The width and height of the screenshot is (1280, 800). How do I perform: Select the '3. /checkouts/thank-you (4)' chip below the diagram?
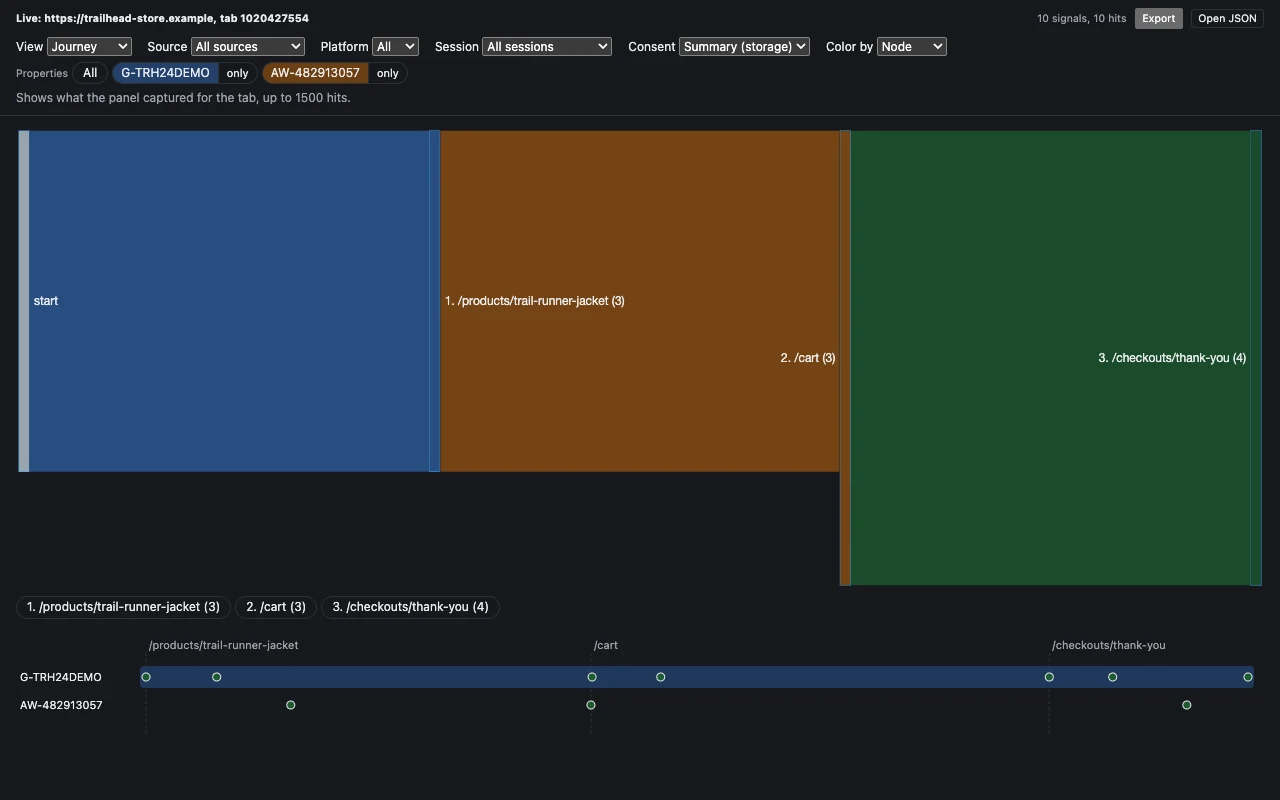tap(410, 607)
